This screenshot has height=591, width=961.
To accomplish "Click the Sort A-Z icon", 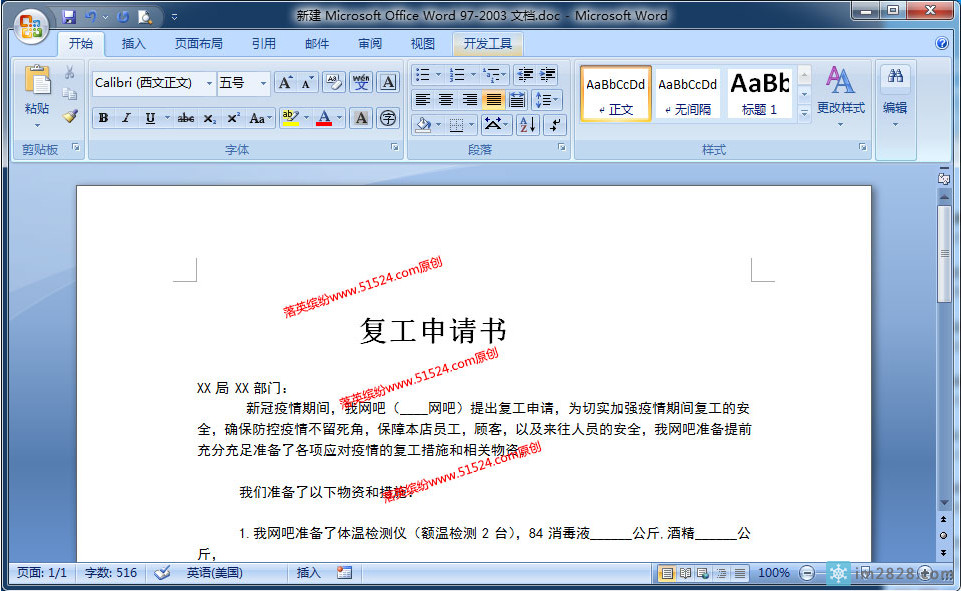I will pos(527,124).
